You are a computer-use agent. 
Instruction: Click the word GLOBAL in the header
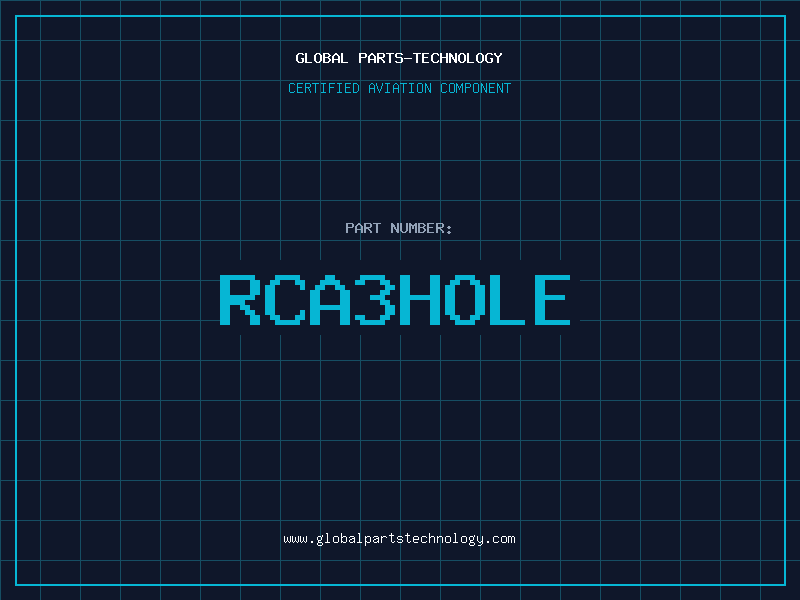[321, 58]
